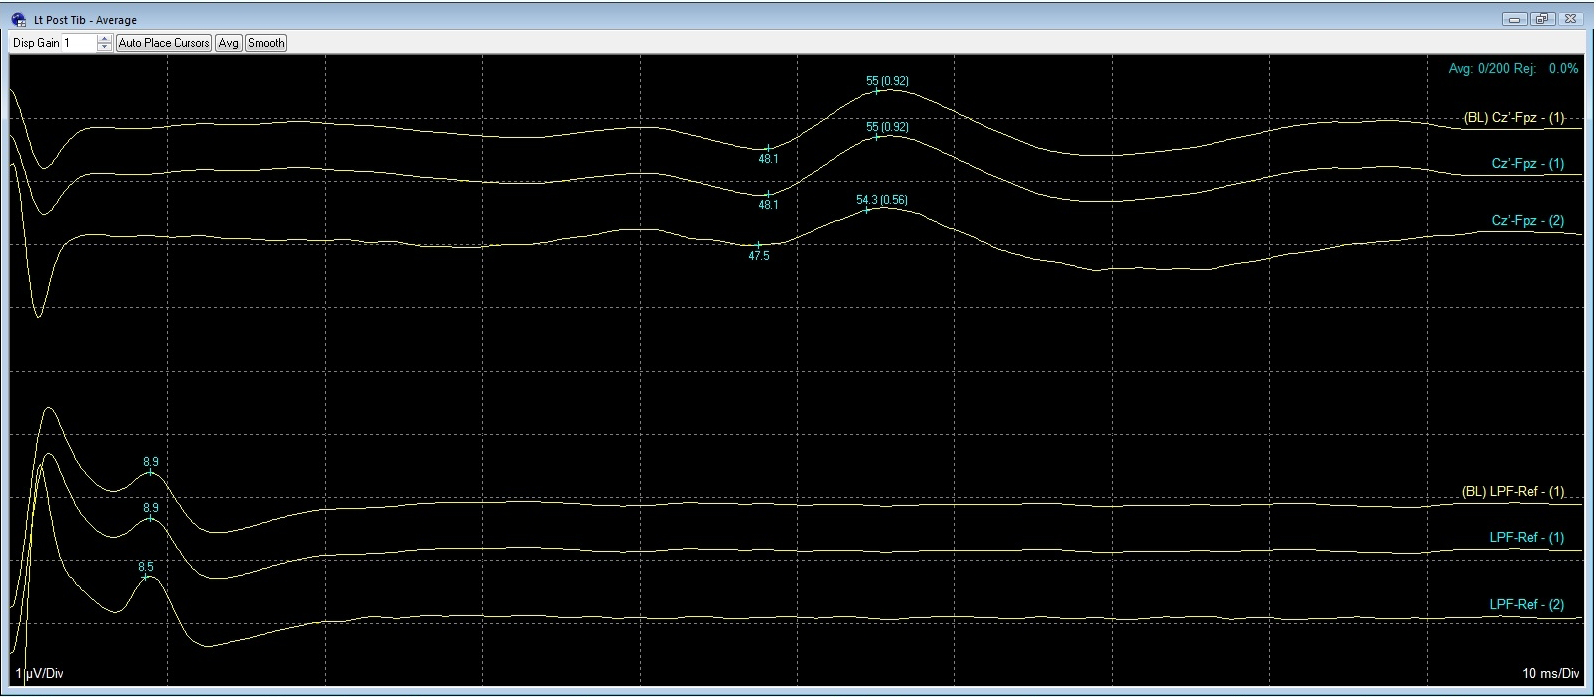
Task: Click the Avg 0/200 Rej status text
Action: tap(1513, 69)
